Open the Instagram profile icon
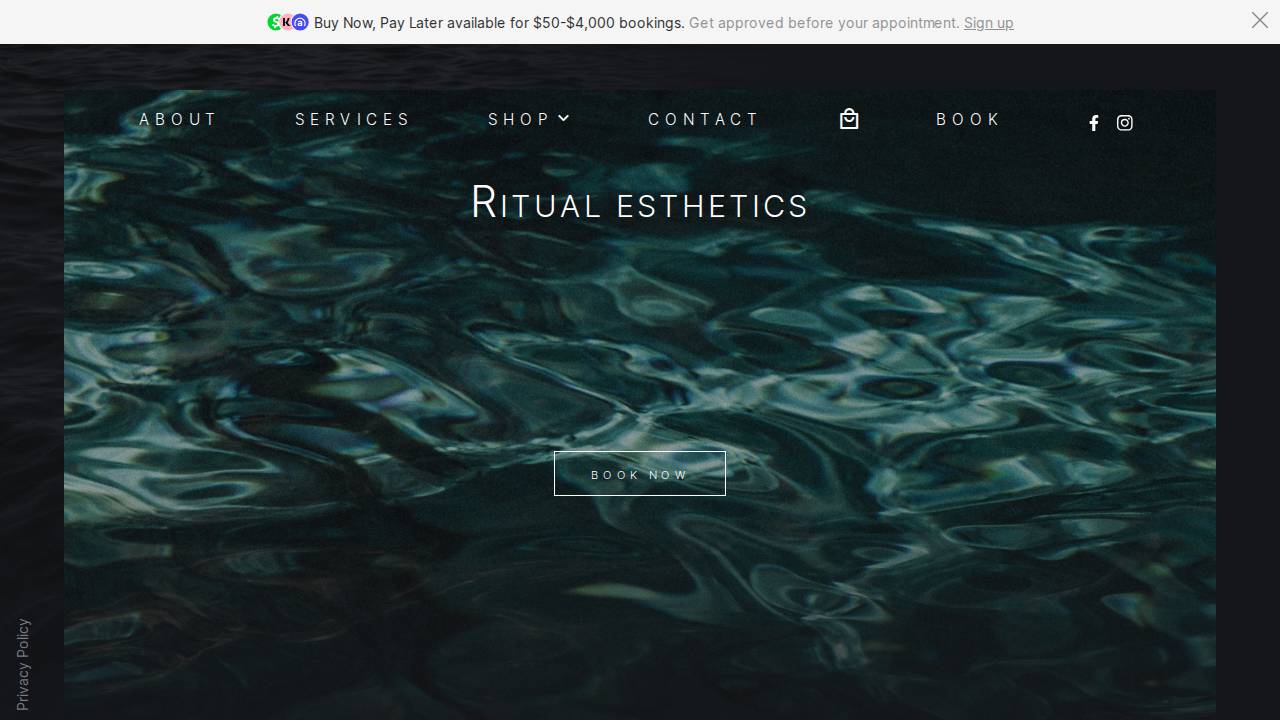Screen dimensions: 1280x720 click(1124, 123)
